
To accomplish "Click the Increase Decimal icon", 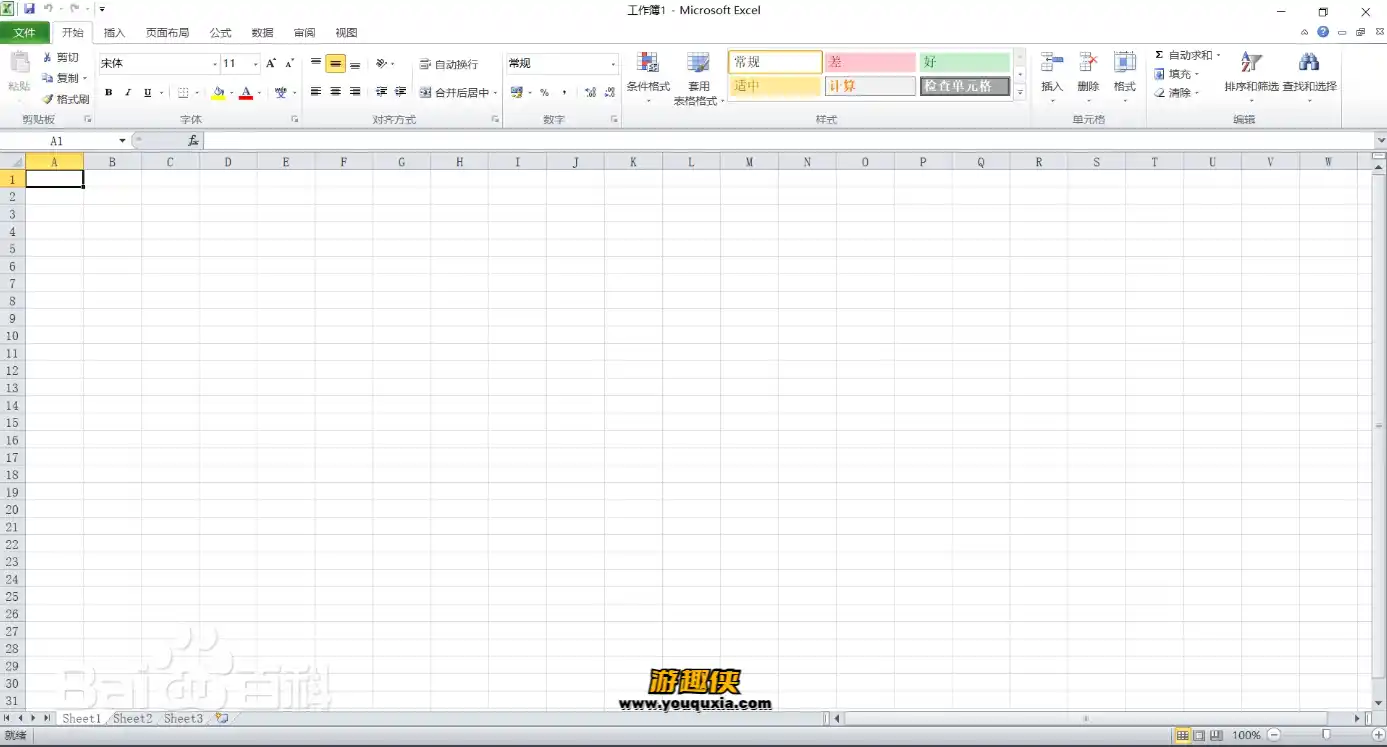I will pyautogui.click(x=590, y=92).
